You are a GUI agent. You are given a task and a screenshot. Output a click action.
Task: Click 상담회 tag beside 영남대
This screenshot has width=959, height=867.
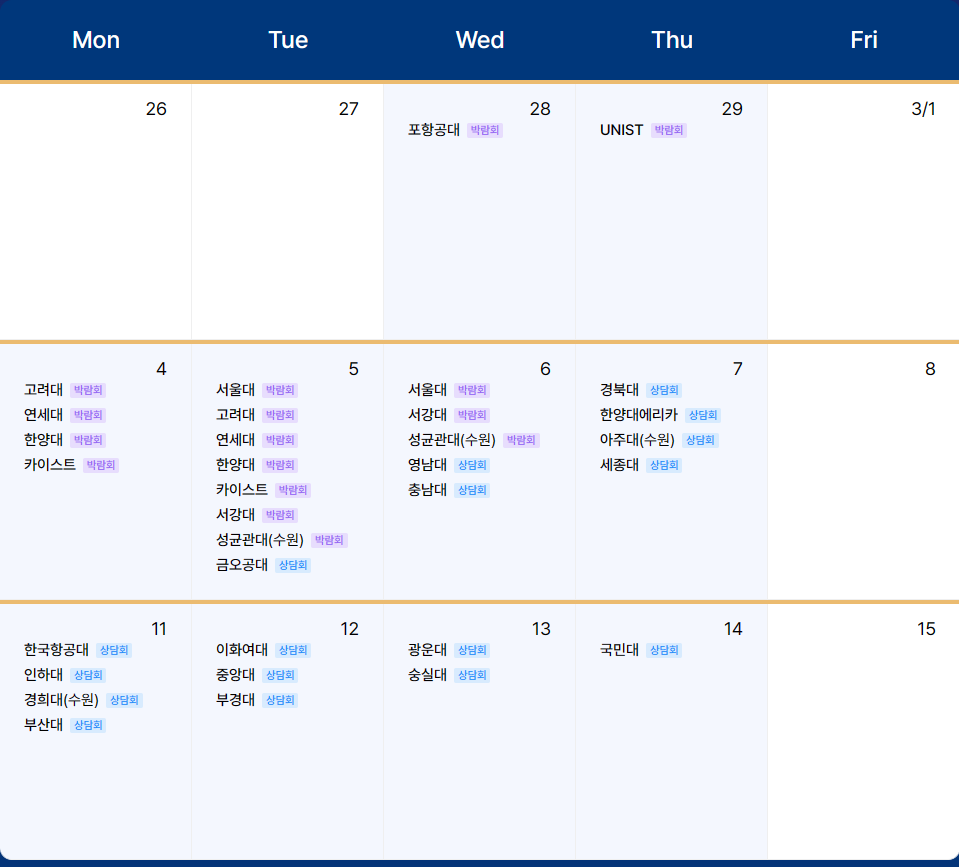(x=472, y=465)
